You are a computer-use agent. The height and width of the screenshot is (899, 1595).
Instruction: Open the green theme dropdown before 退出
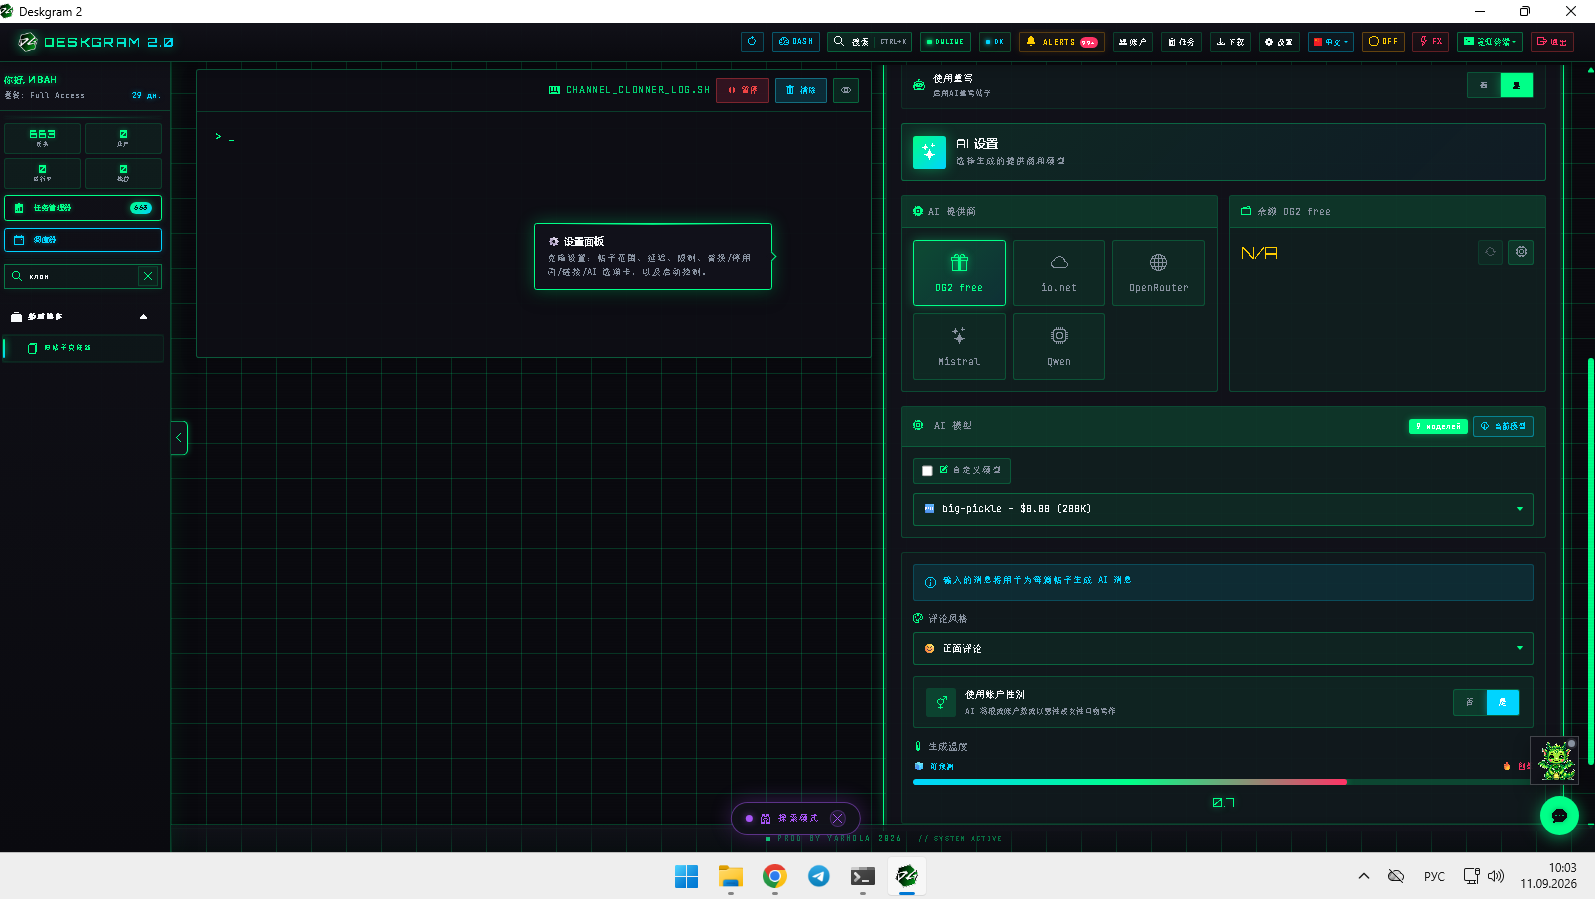pos(1490,42)
